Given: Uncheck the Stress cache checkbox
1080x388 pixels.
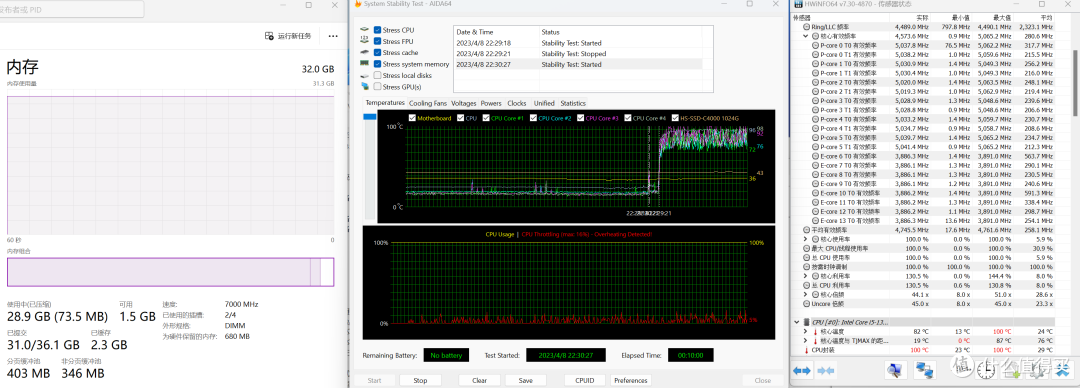Looking at the screenshot, I should 377,52.
